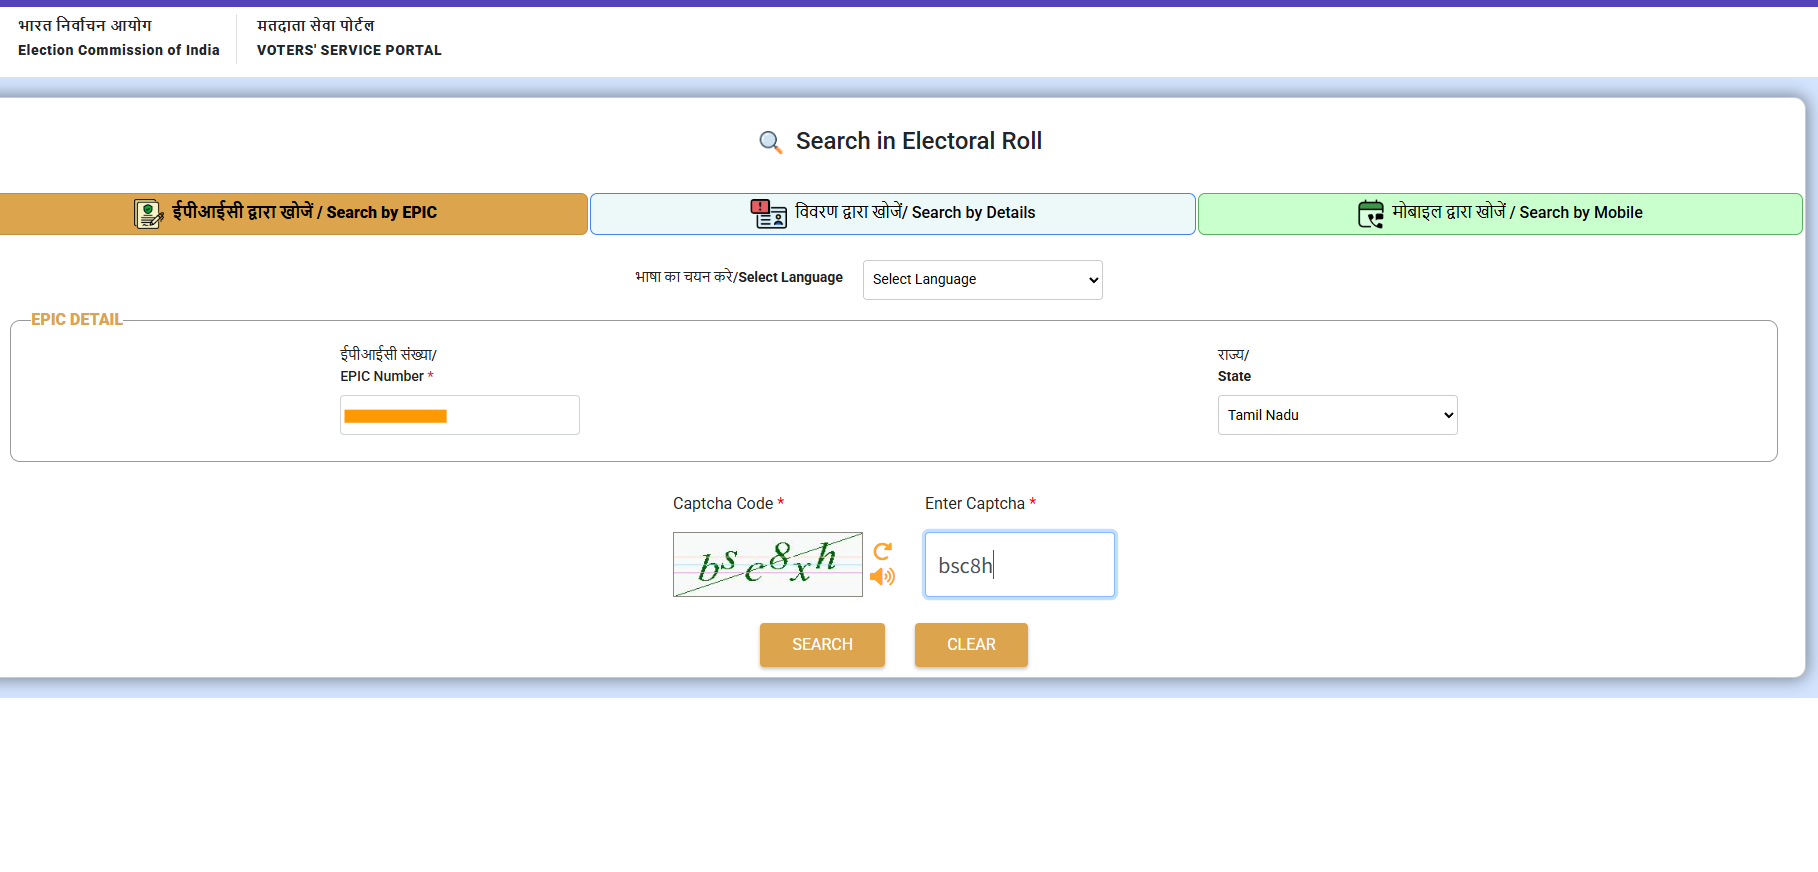Play the audio captcha speaker icon
The width and height of the screenshot is (1818, 872).
click(882, 577)
